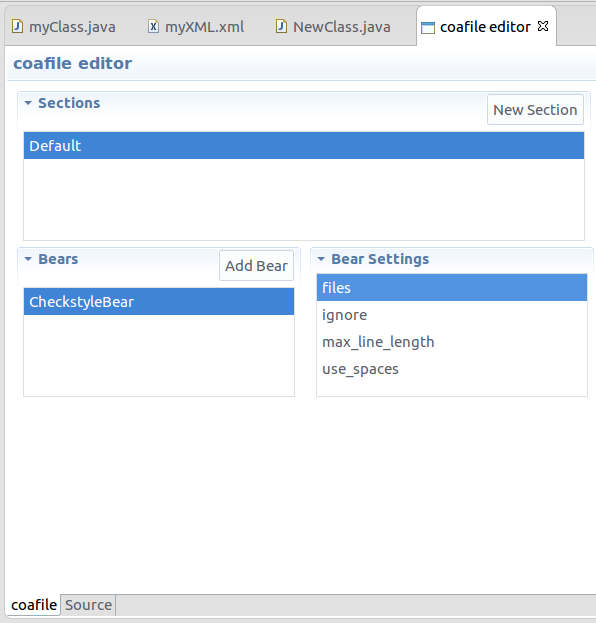Collapse the Bears section twistie
This screenshot has height=623, width=596.
(x=28, y=259)
